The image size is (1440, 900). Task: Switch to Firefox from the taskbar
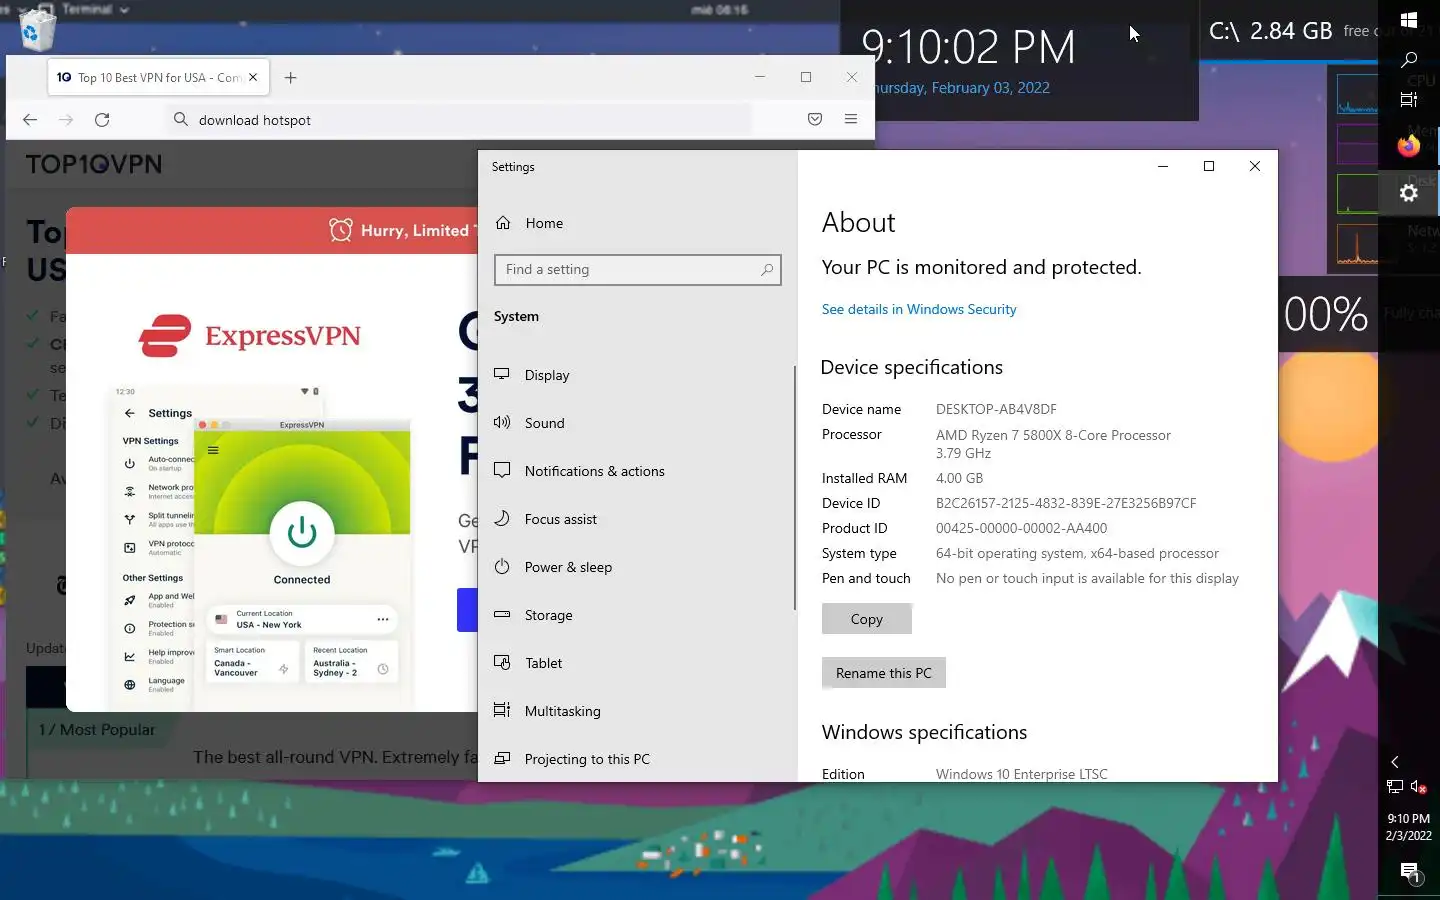coord(1409,147)
